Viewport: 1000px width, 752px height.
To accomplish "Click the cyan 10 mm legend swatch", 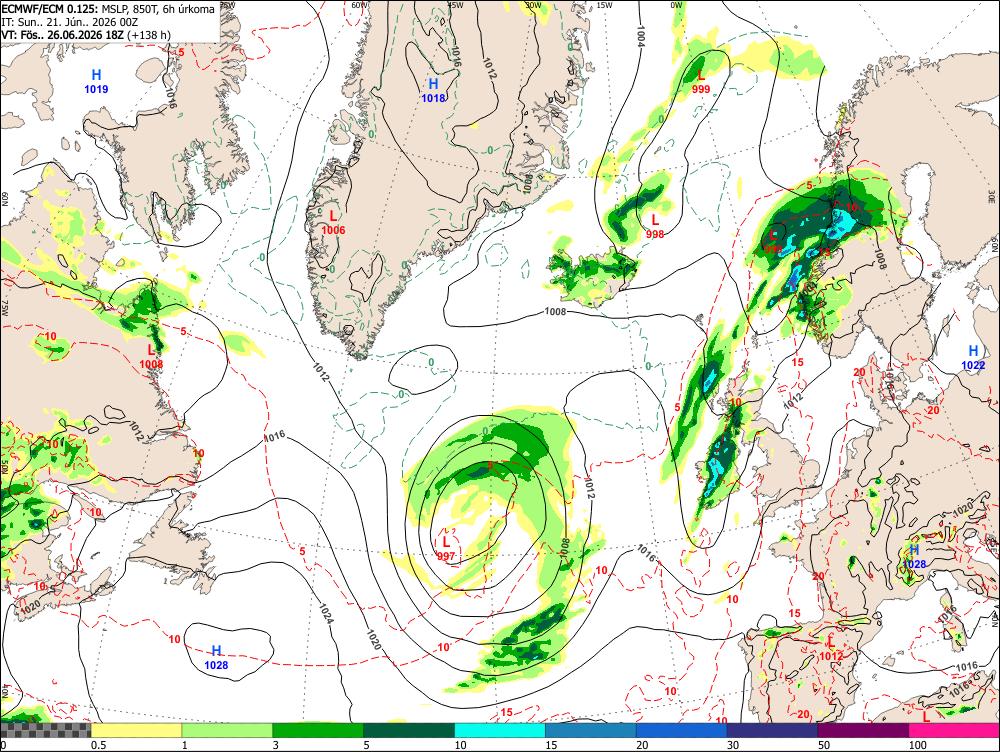I will [x=500, y=730].
